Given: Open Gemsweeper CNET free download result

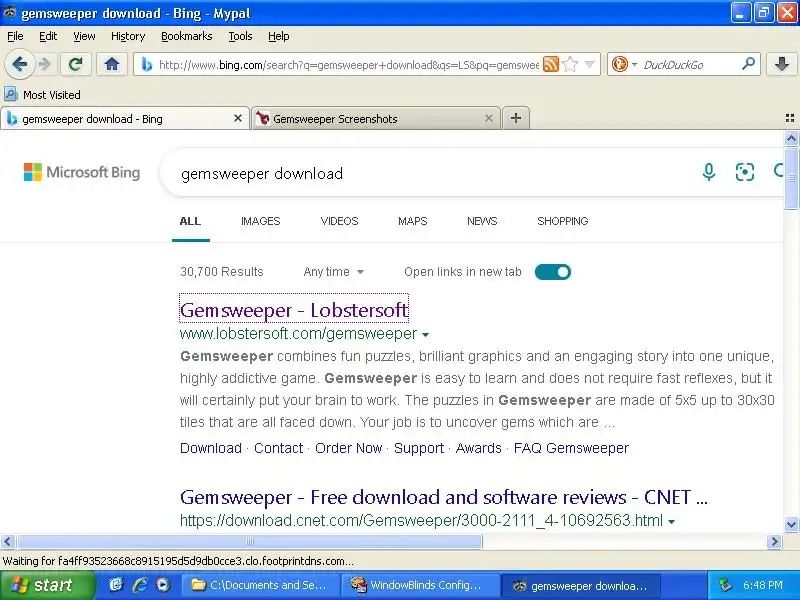Looking at the screenshot, I should (444, 497).
